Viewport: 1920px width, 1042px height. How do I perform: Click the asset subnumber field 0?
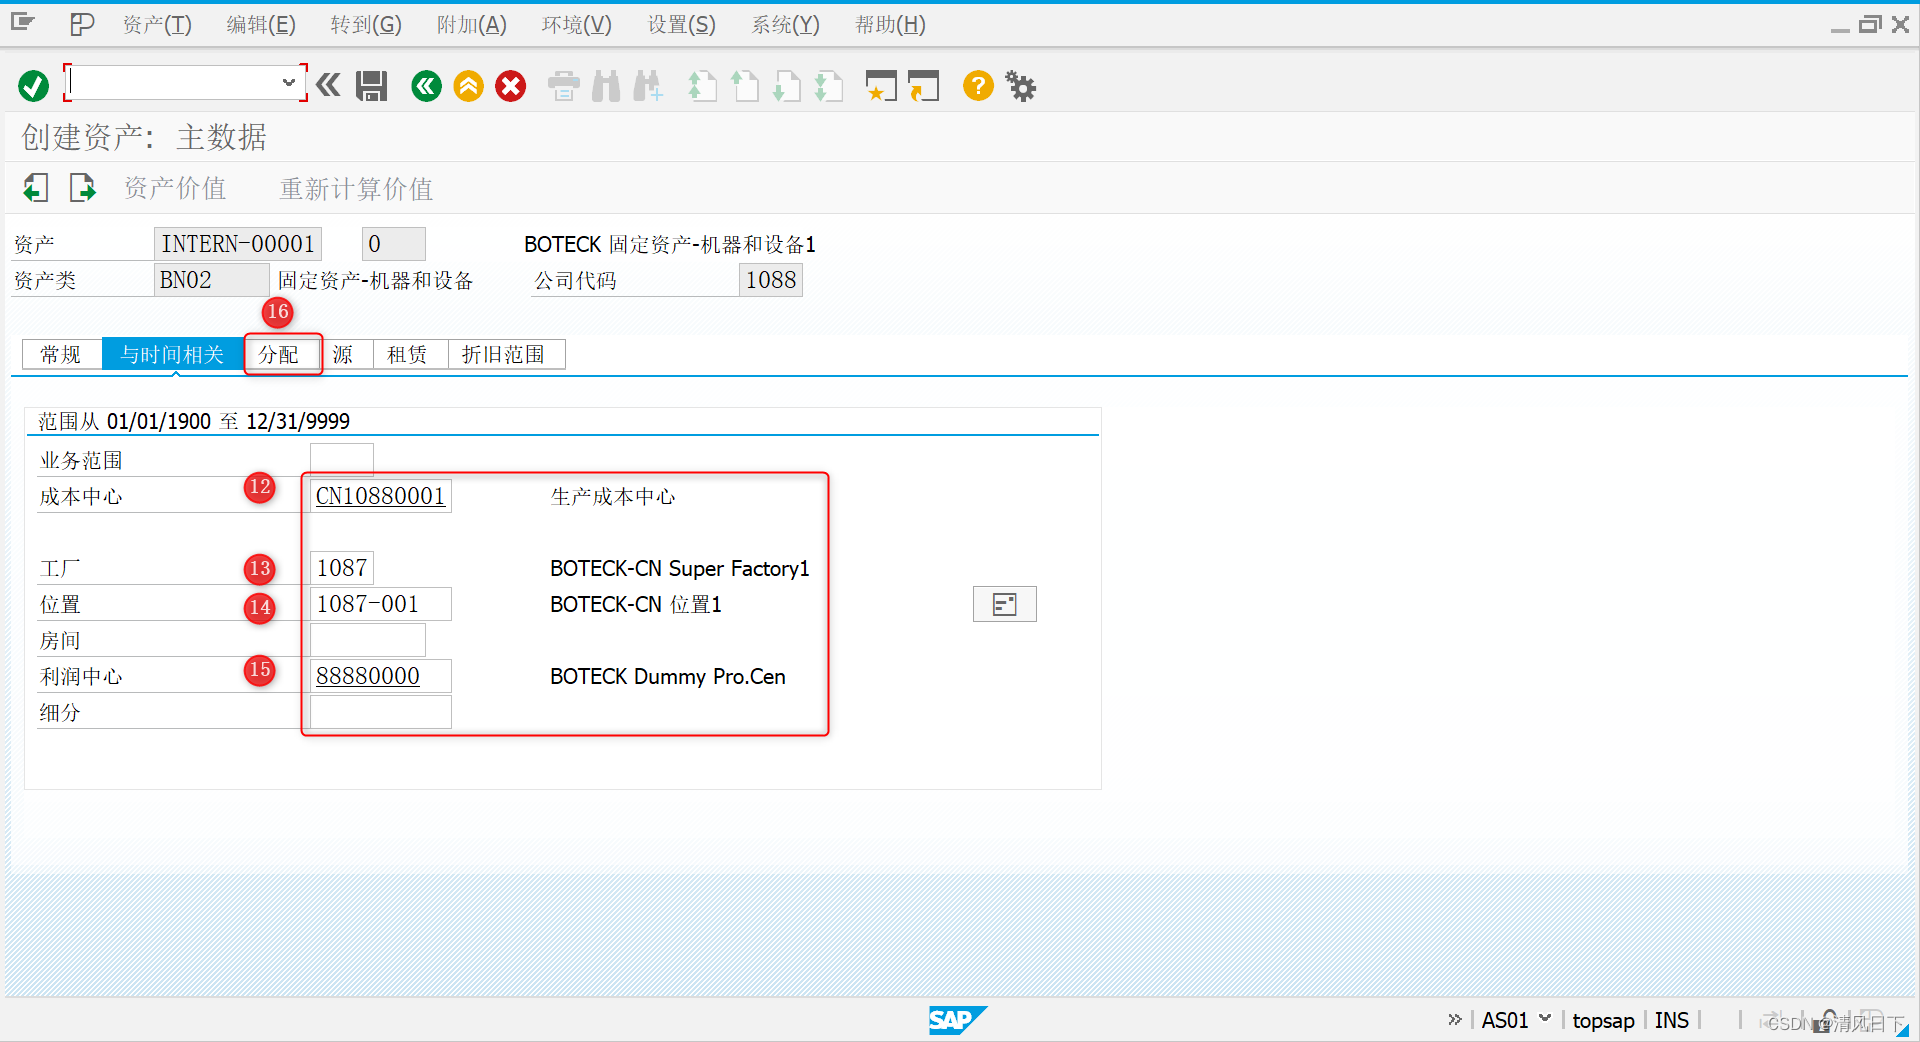[x=393, y=244]
